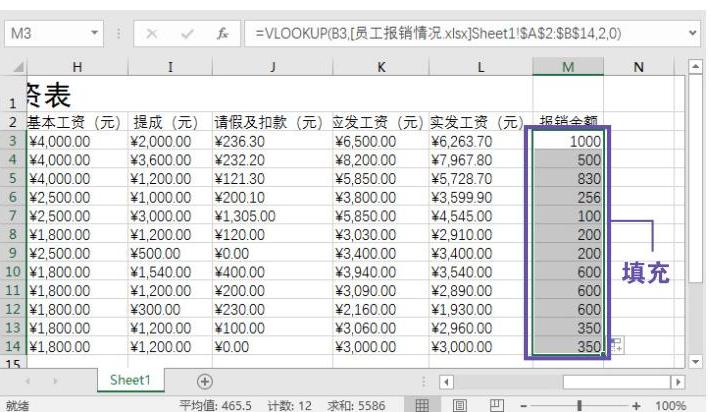This screenshot has width=711, height=412.
Task: Click the 请假及扣款（元） header cell
Action: coord(273,122)
